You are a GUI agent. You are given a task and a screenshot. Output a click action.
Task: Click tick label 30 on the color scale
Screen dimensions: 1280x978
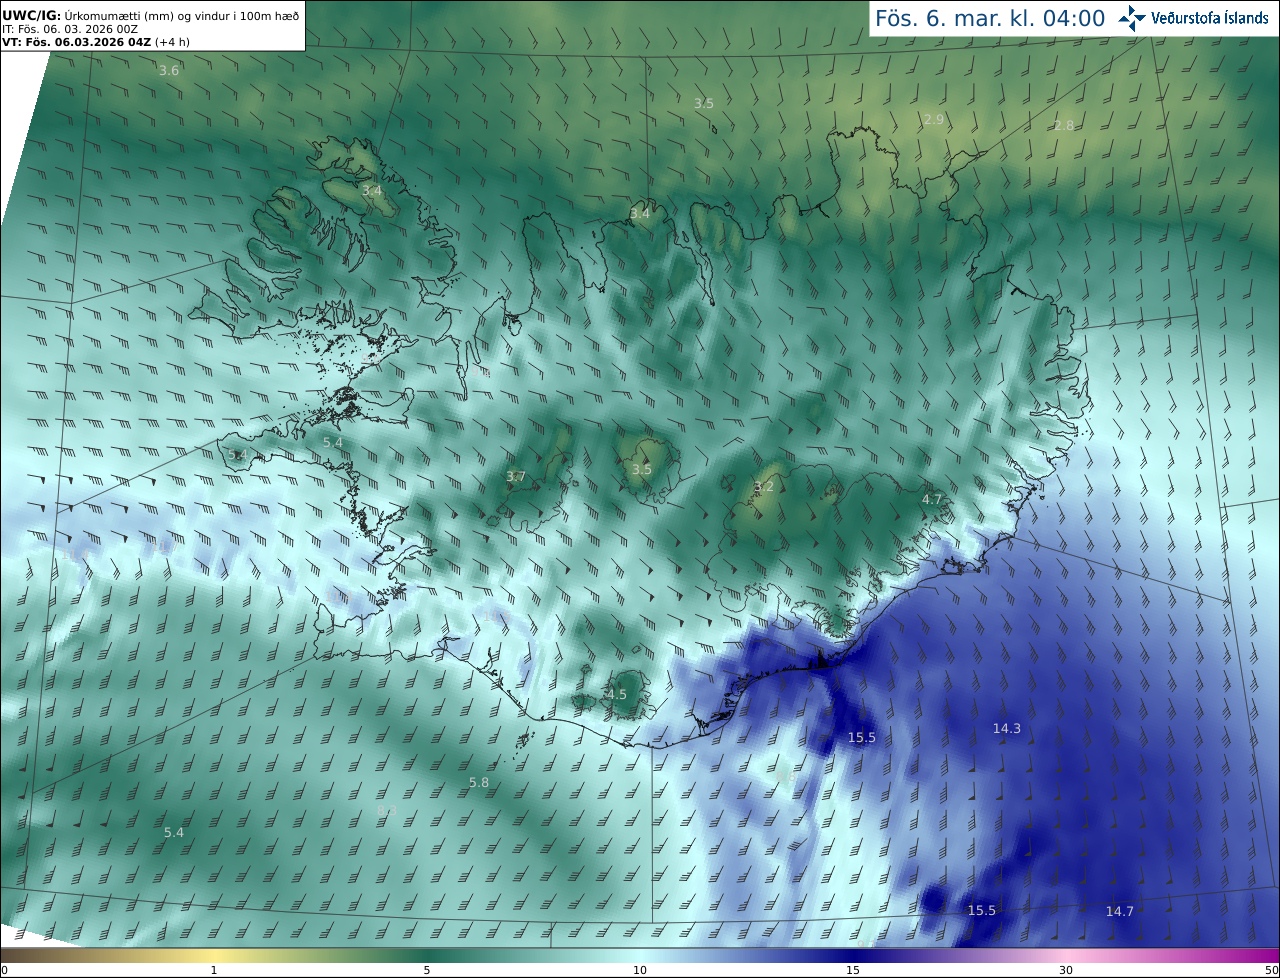[1066, 970]
